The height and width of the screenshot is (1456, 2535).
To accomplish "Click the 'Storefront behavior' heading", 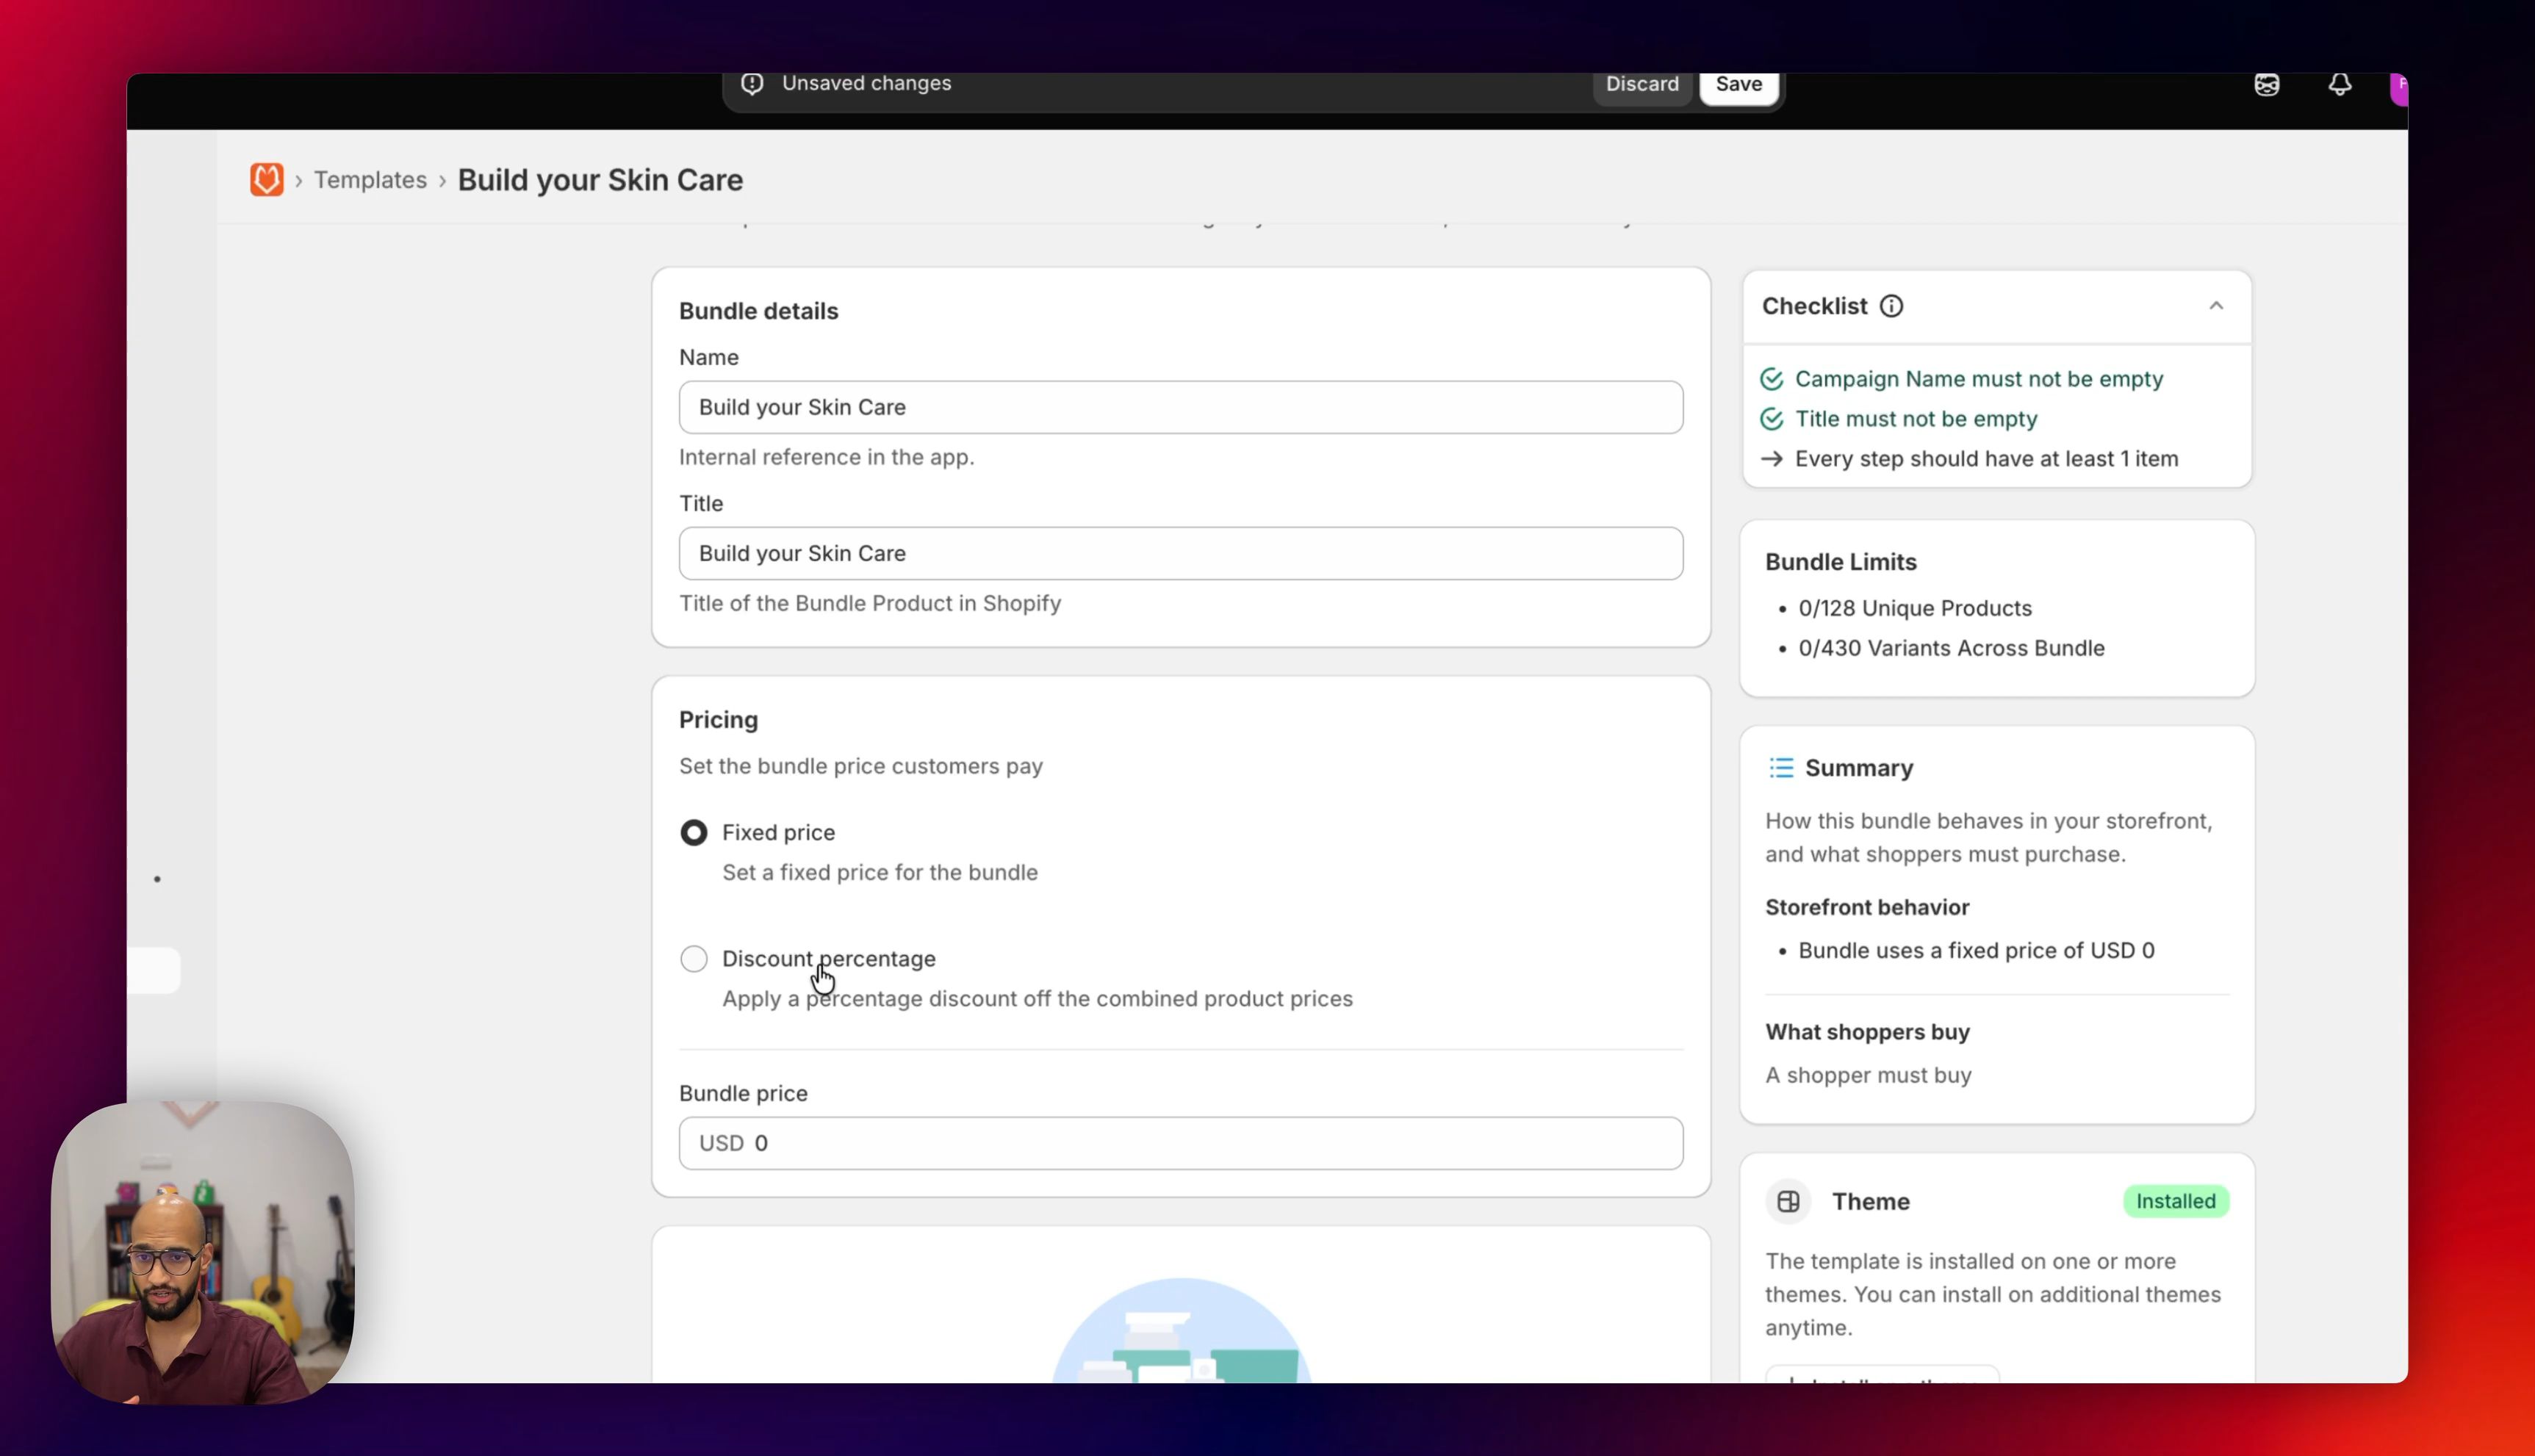I will [1866, 907].
